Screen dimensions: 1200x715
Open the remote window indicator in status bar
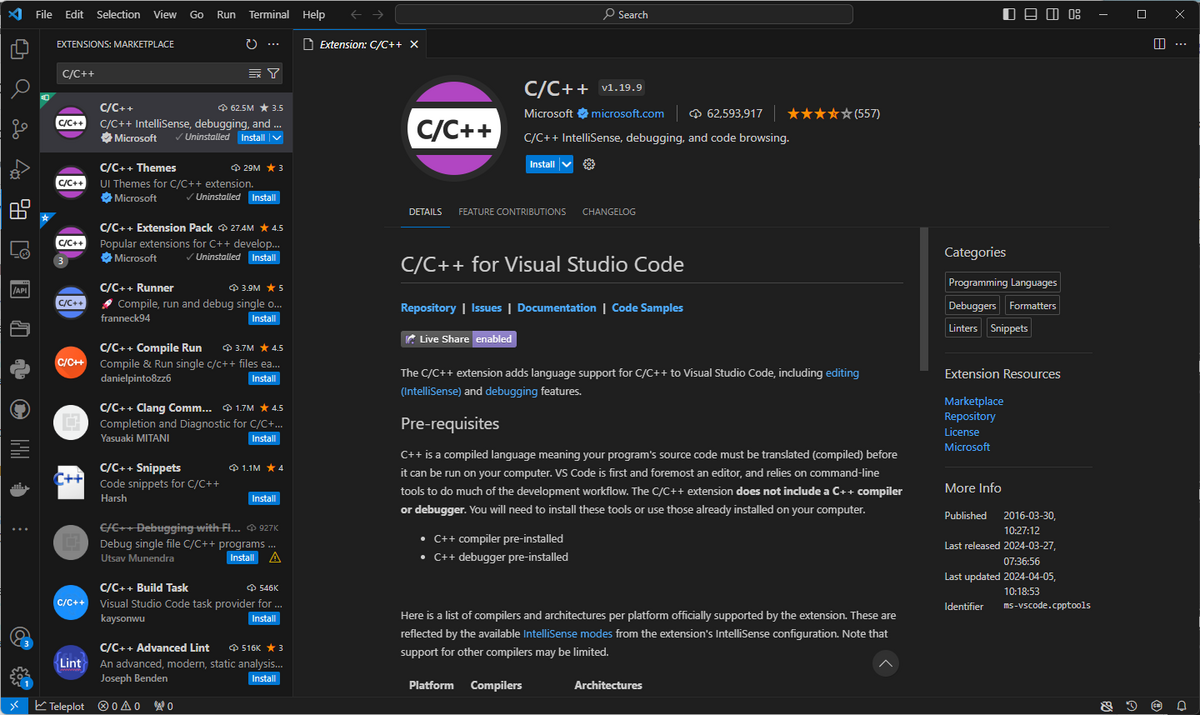(14, 706)
